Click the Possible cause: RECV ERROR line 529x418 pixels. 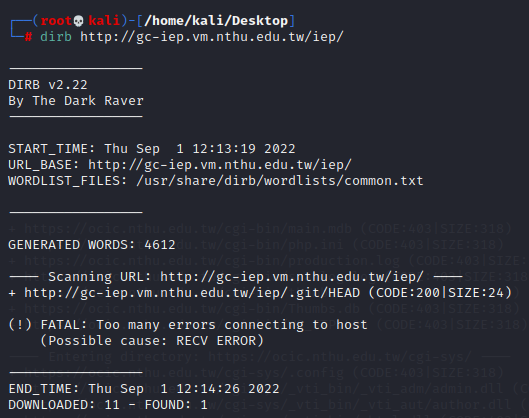[152, 341]
